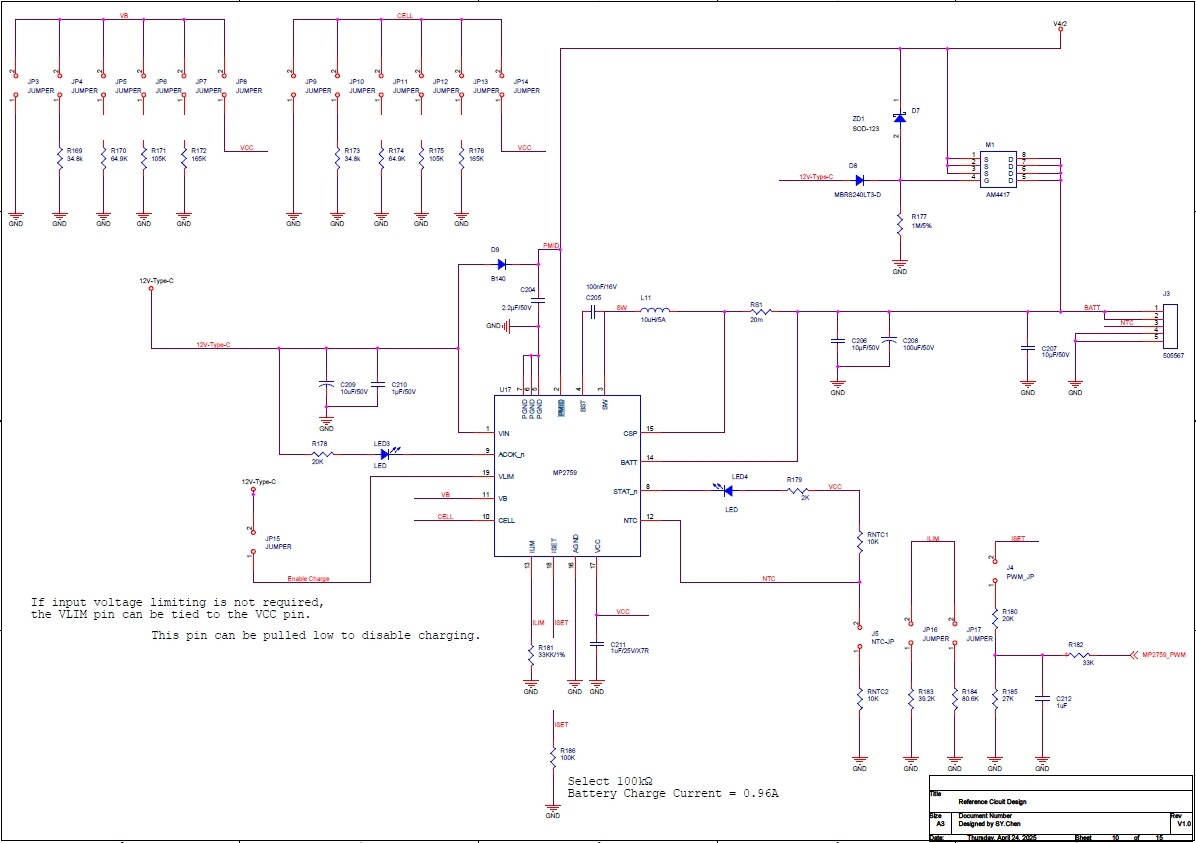
Task: Select the 'Battery Charge Current = 0.96A' note
Action: point(672,793)
